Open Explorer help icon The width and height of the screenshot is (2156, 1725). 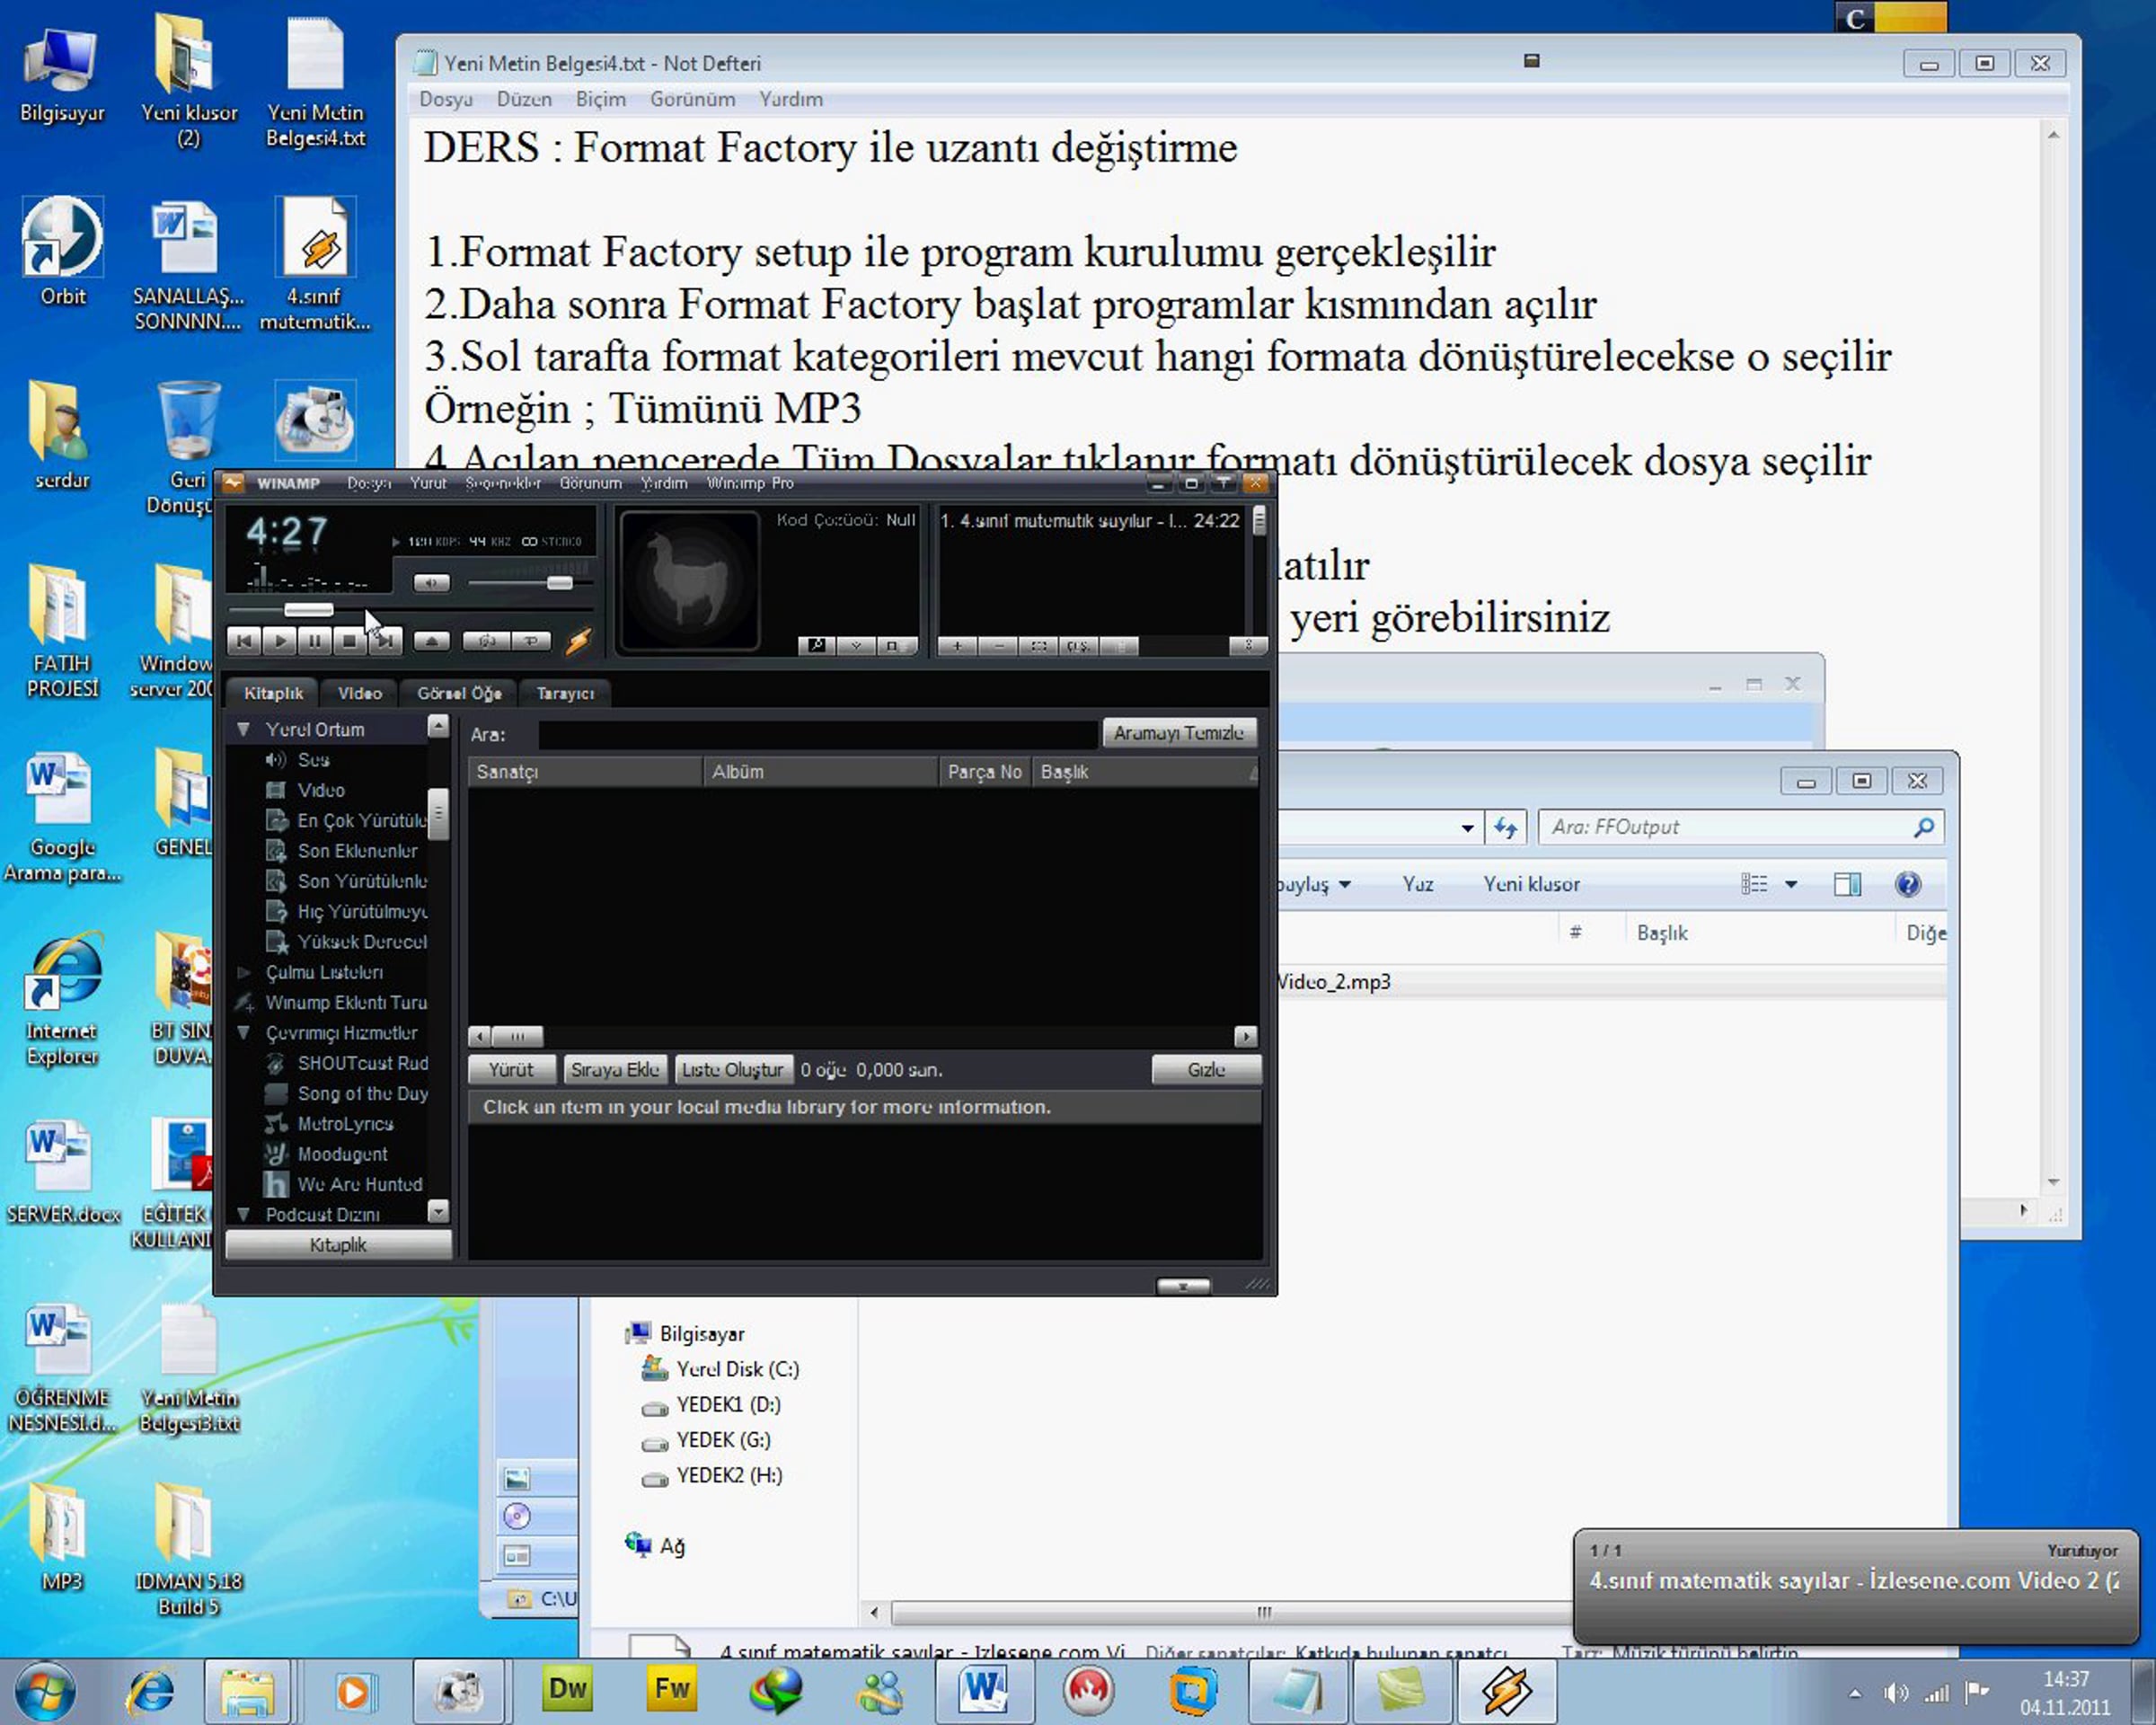tap(1907, 884)
